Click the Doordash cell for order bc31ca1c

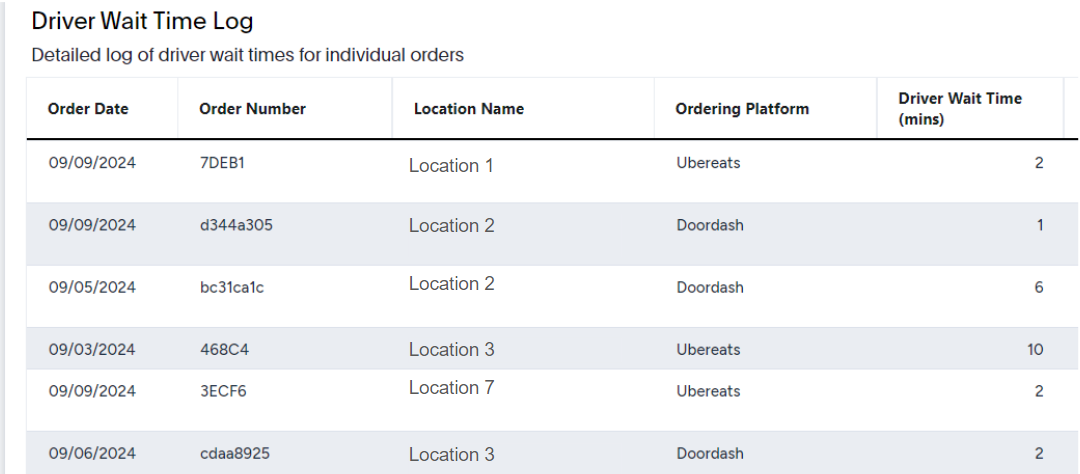710,287
